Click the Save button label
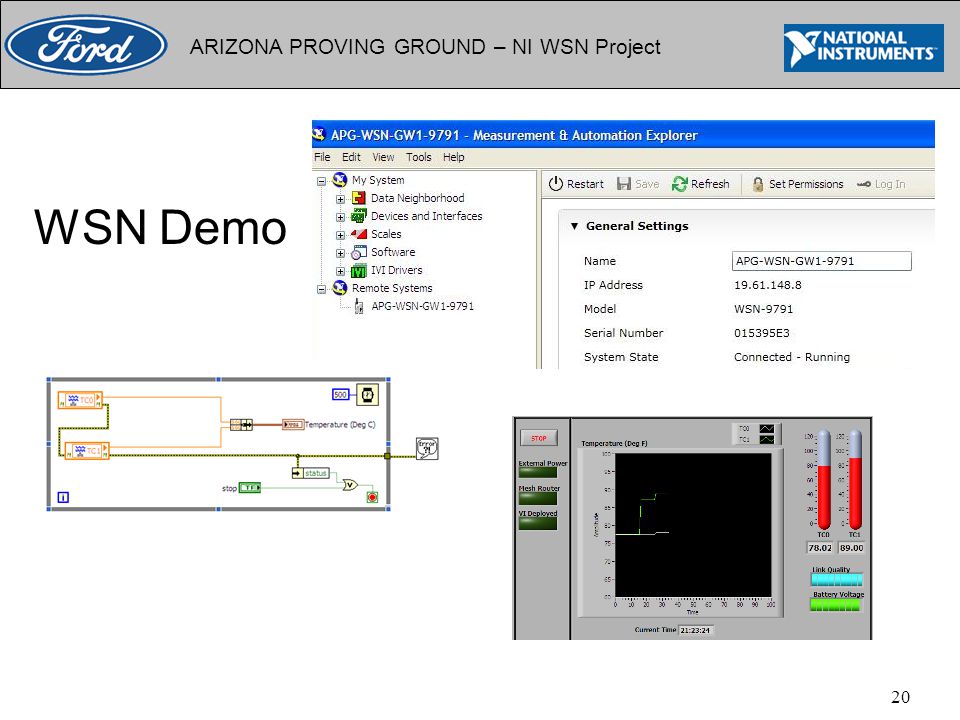 [x=647, y=184]
